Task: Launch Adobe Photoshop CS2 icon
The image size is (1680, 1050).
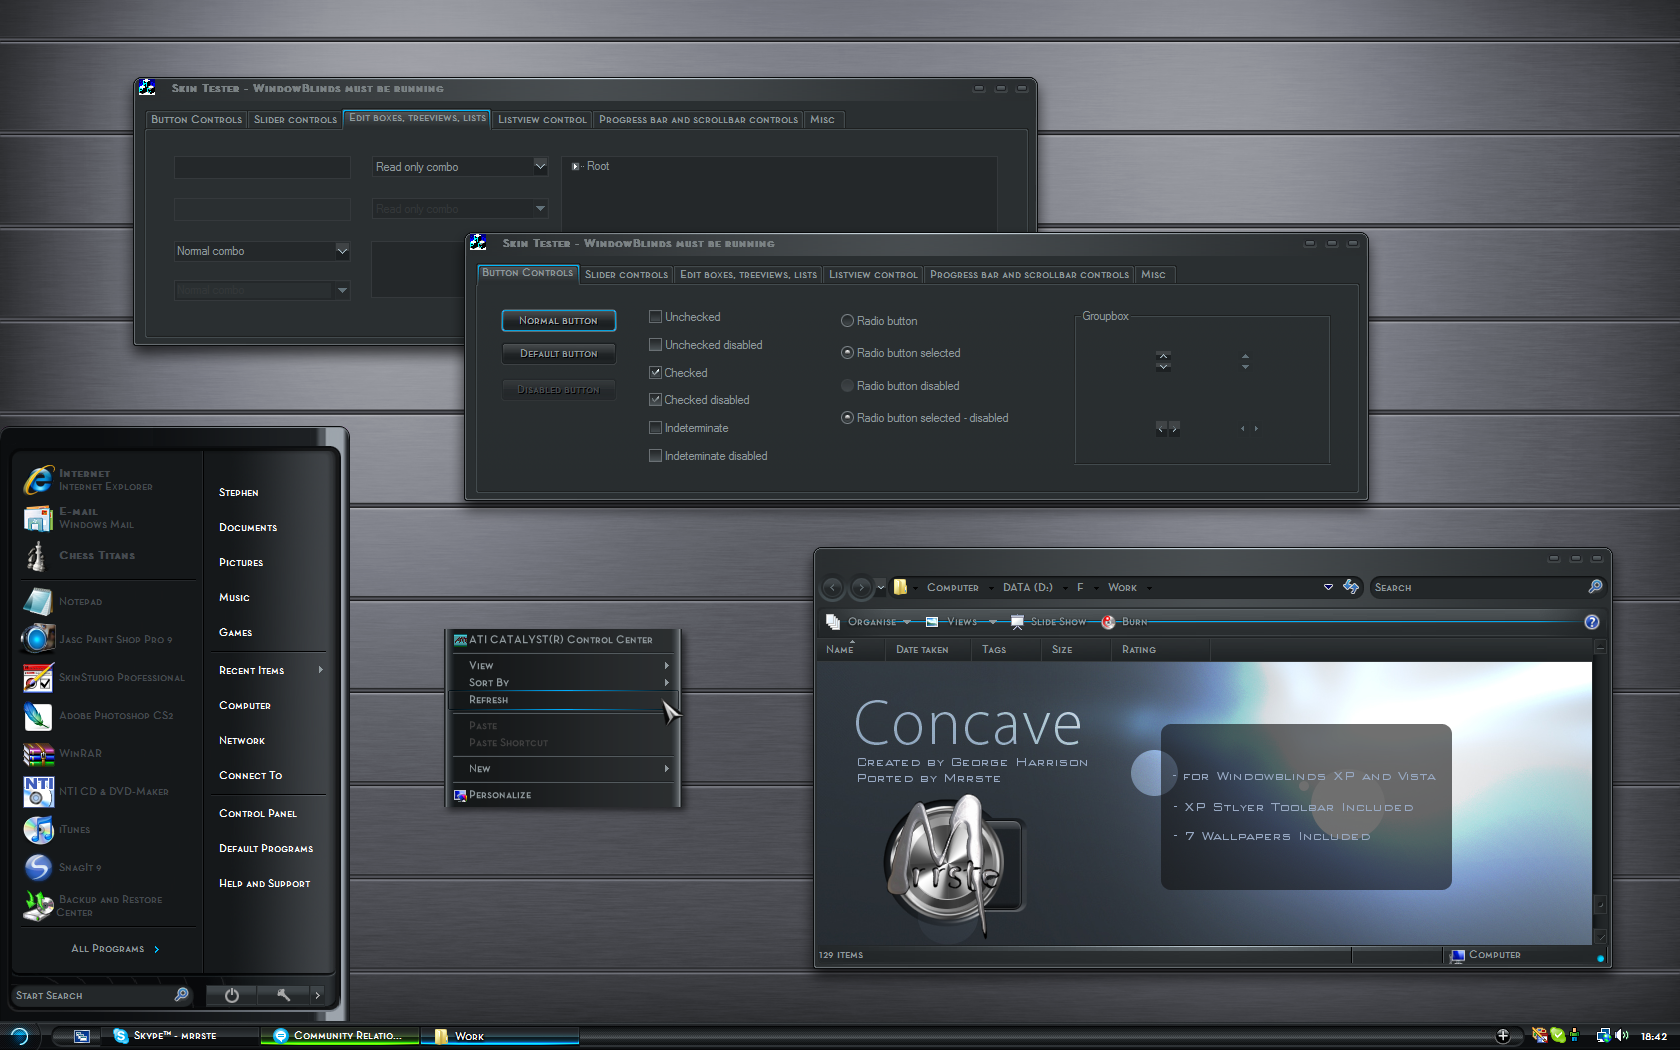Action: (x=38, y=715)
